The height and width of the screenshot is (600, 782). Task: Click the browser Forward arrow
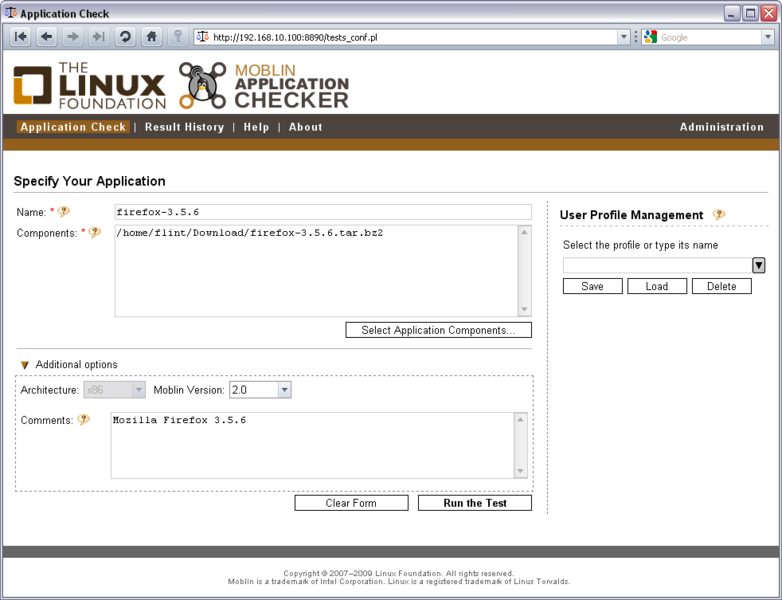click(x=73, y=37)
